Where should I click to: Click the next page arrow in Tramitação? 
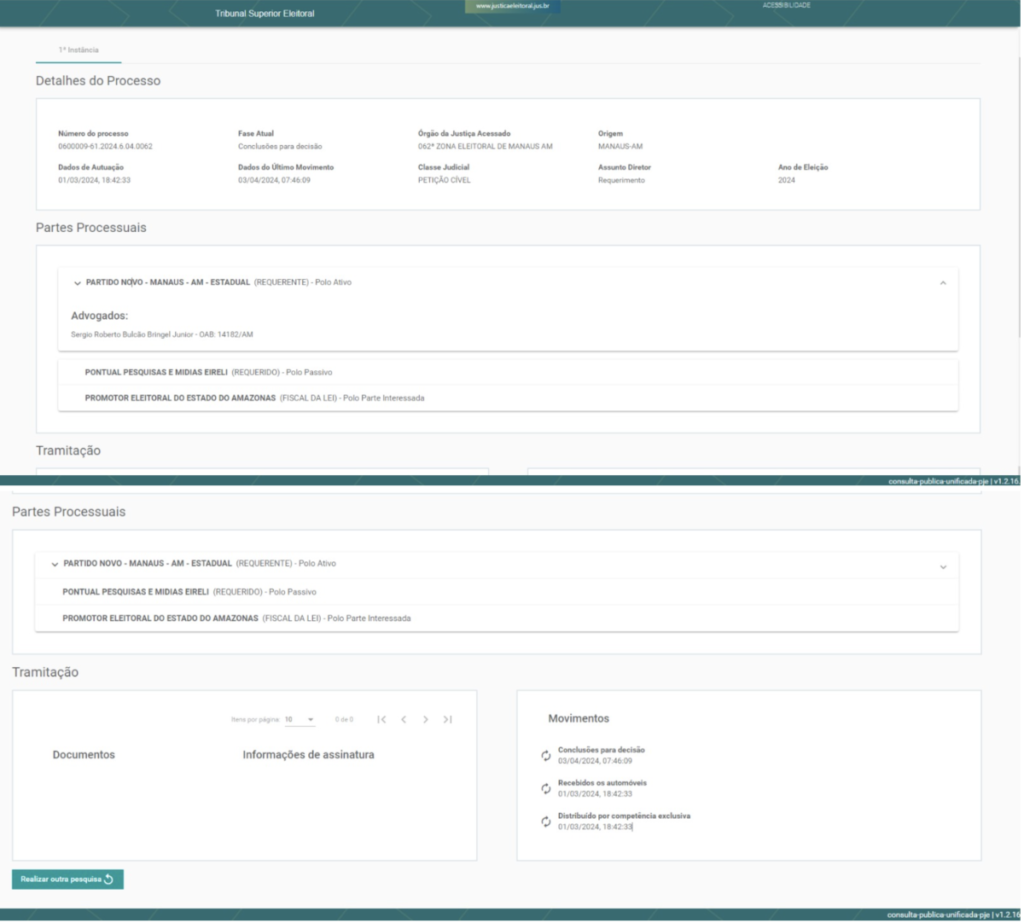[425, 719]
